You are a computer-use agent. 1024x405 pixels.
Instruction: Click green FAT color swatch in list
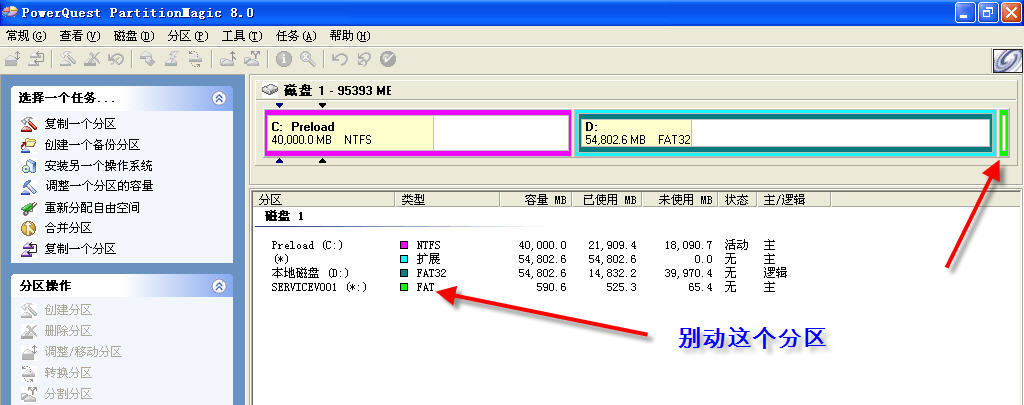click(x=404, y=287)
